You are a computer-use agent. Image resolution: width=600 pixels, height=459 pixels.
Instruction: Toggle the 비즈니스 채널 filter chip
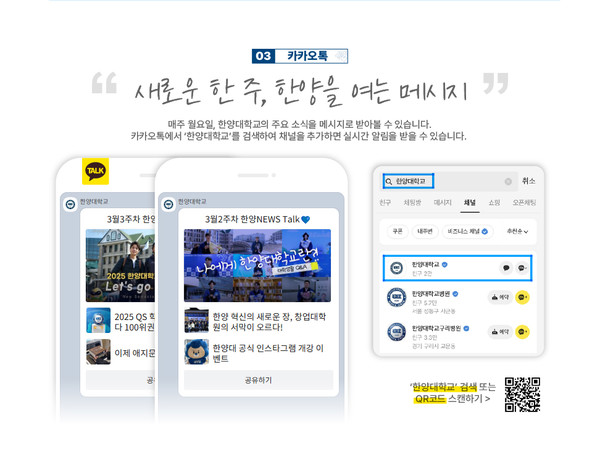point(468,231)
